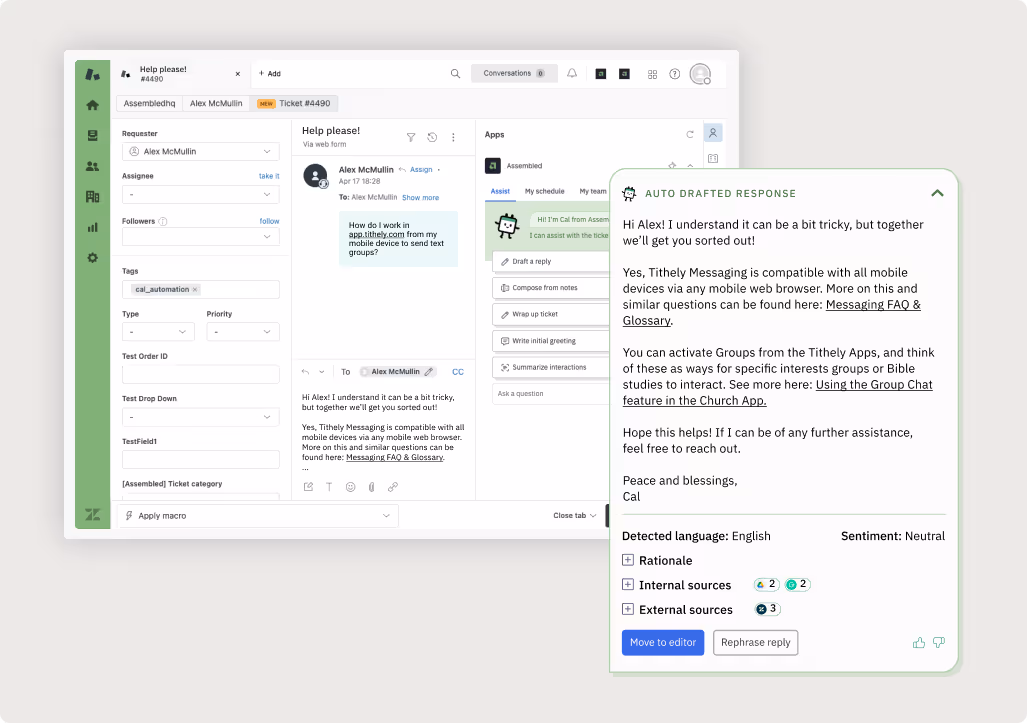Viewport: 1027px width, 723px height.
Task: Click the Move to editor button
Action: click(x=663, y=642)
